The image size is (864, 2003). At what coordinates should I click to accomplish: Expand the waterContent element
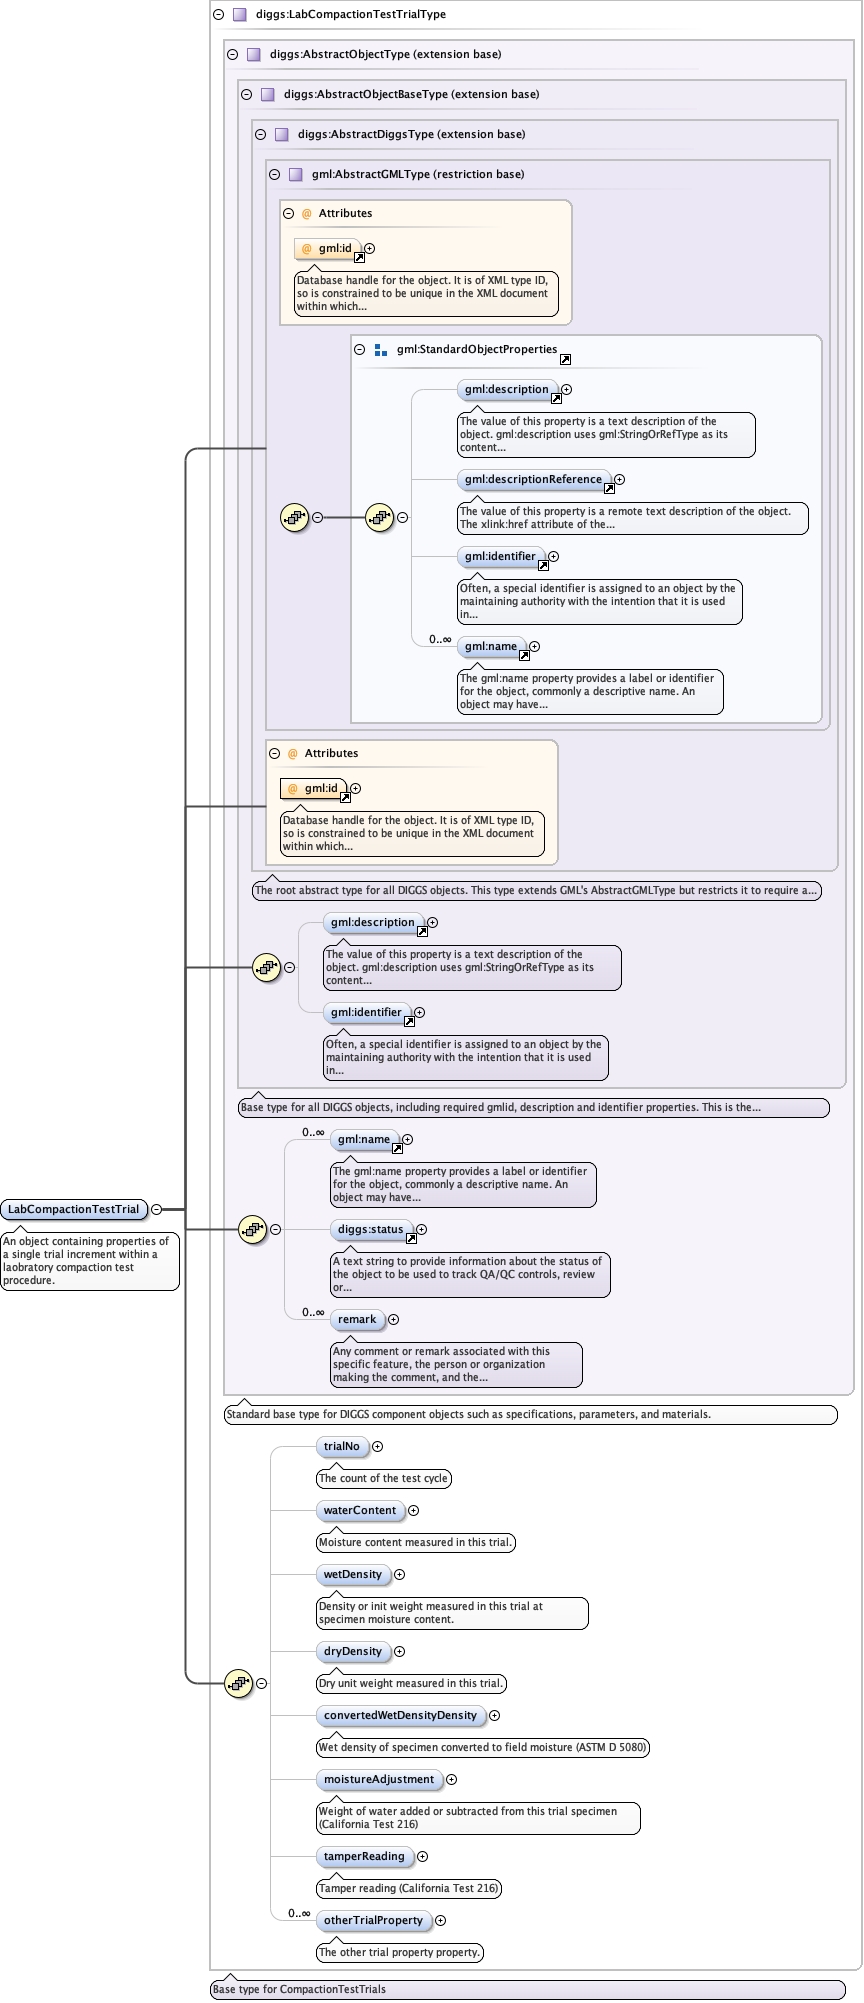413,1510
